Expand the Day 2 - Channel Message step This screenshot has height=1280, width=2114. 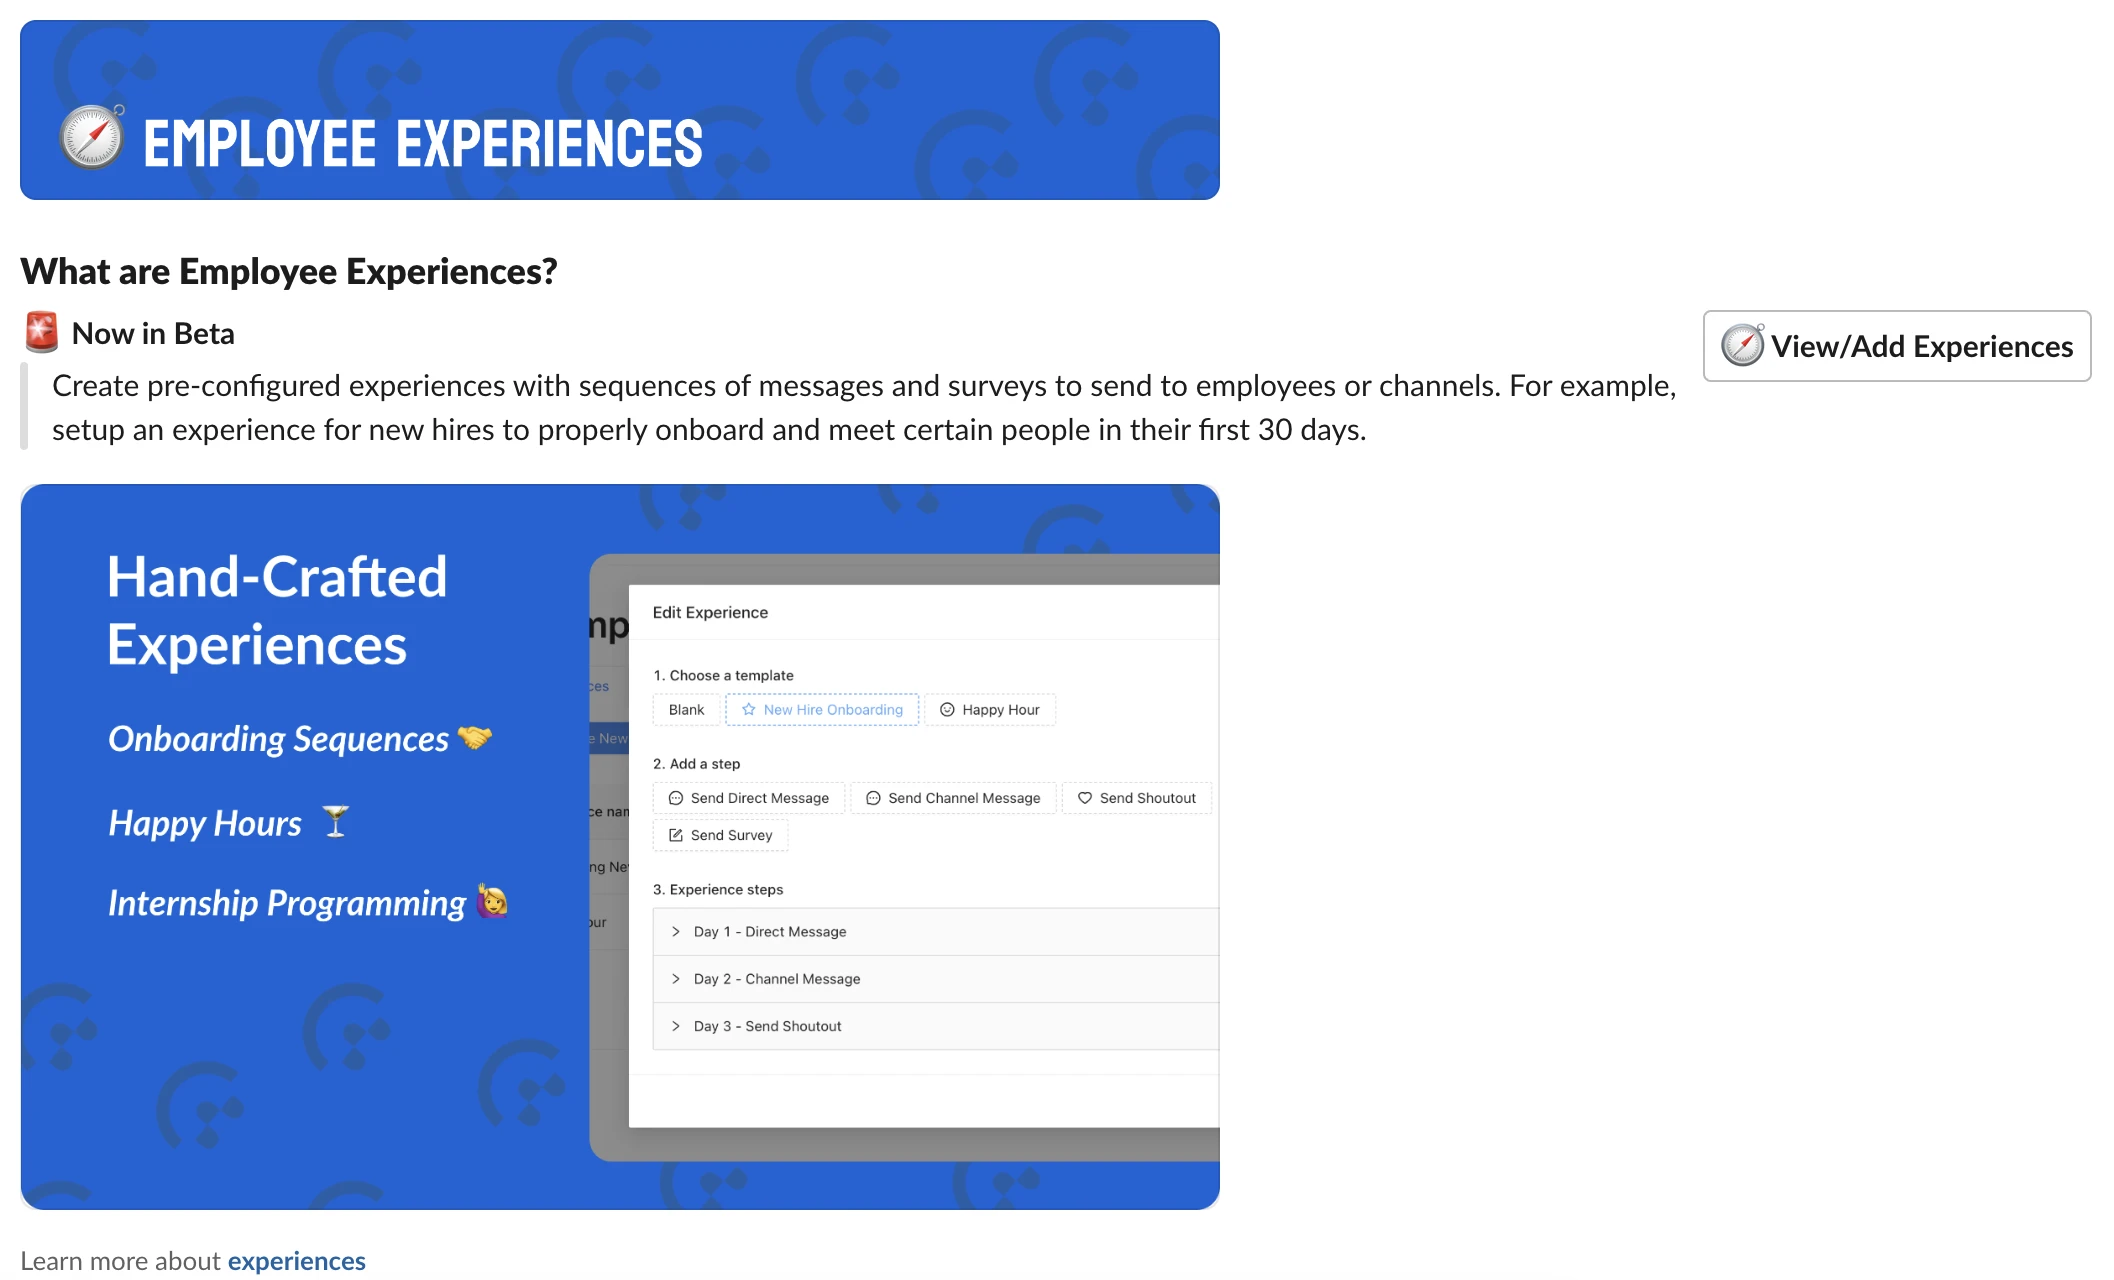[x=676, y=978]
